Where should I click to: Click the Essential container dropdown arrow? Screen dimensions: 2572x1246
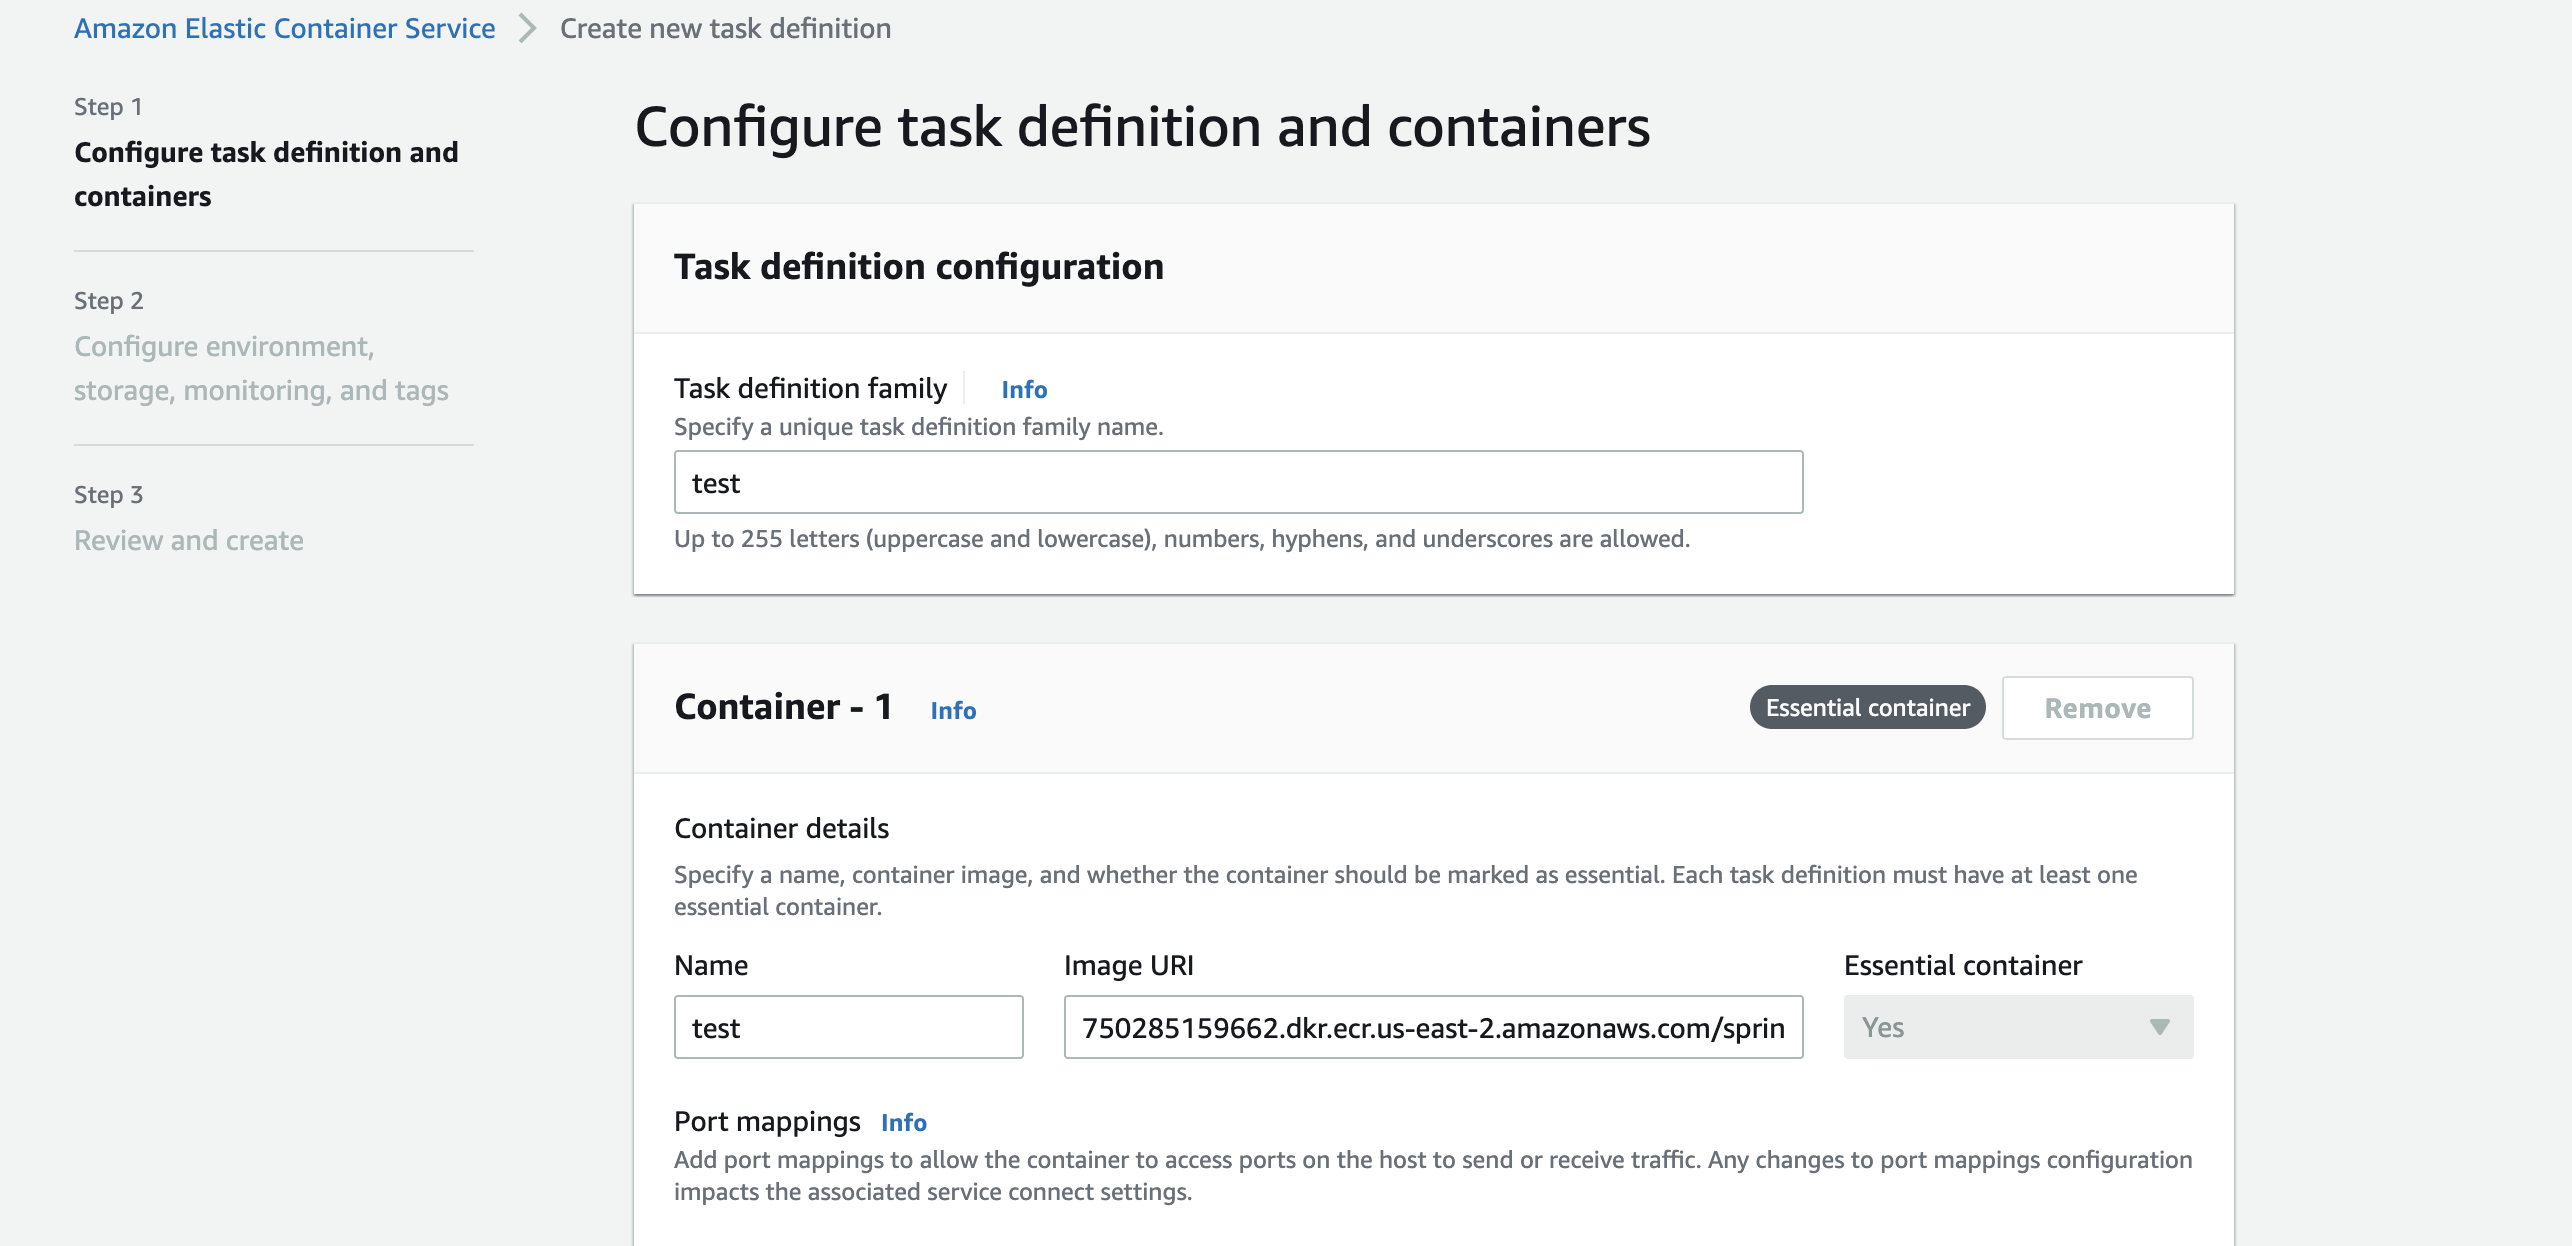2159,1026
